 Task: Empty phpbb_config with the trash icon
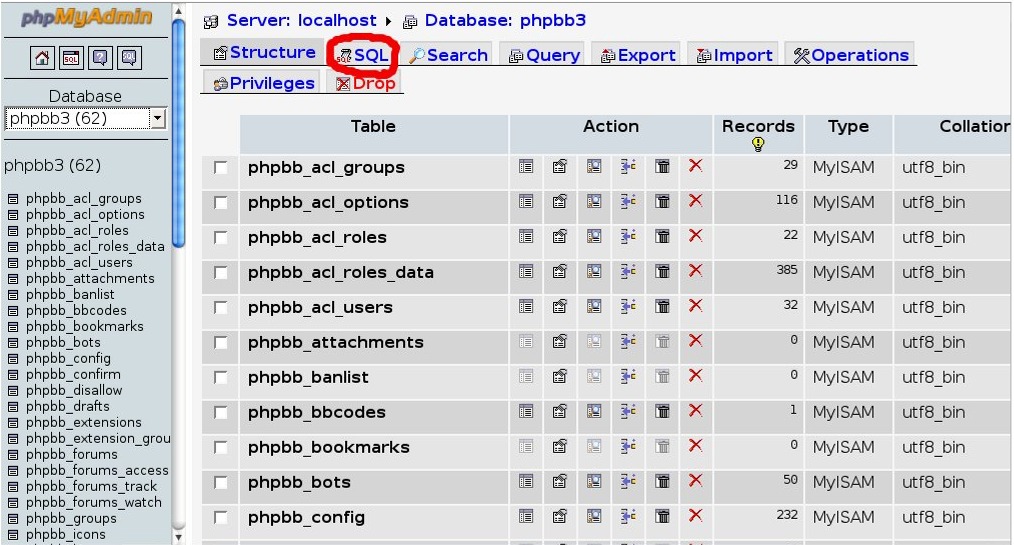point(662,516)
